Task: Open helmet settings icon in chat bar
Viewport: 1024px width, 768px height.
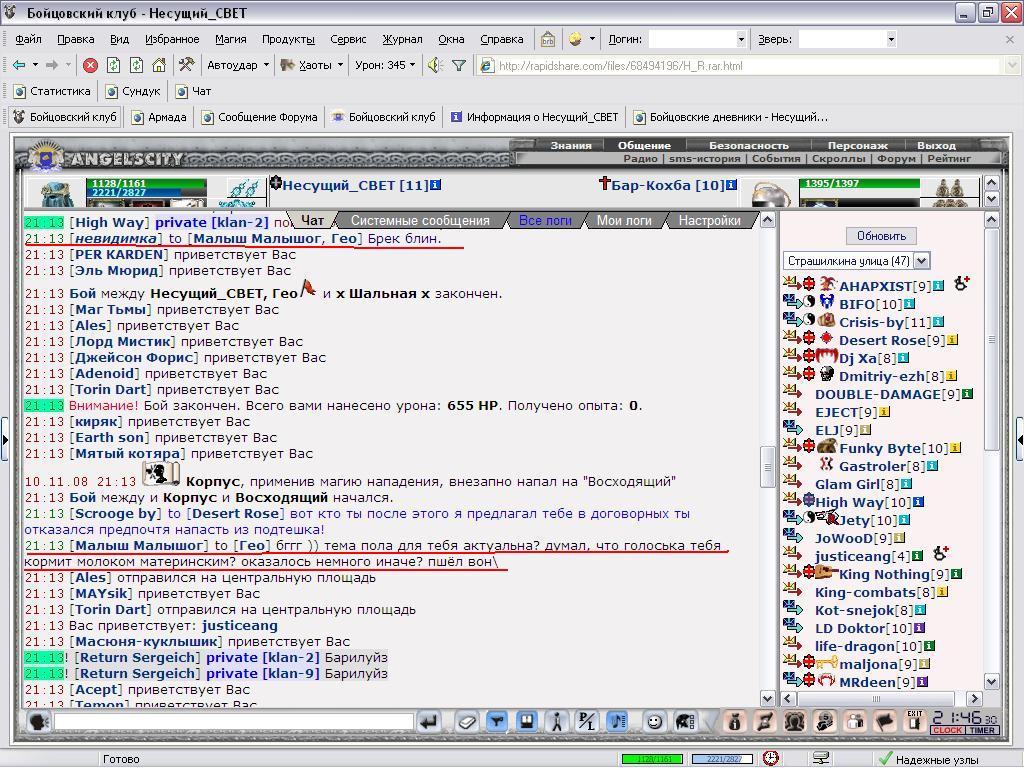Action: click(684, 722)
